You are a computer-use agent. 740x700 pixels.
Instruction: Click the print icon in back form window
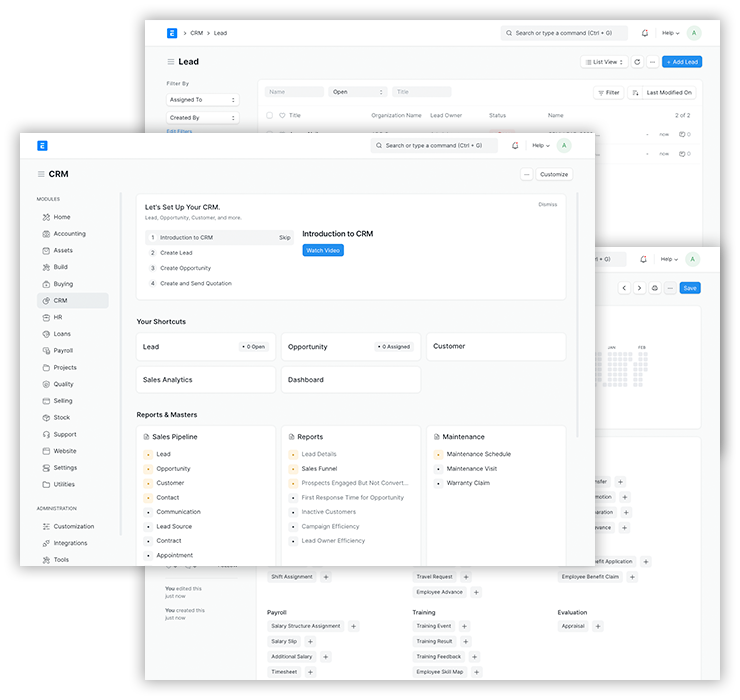[655, 288]
